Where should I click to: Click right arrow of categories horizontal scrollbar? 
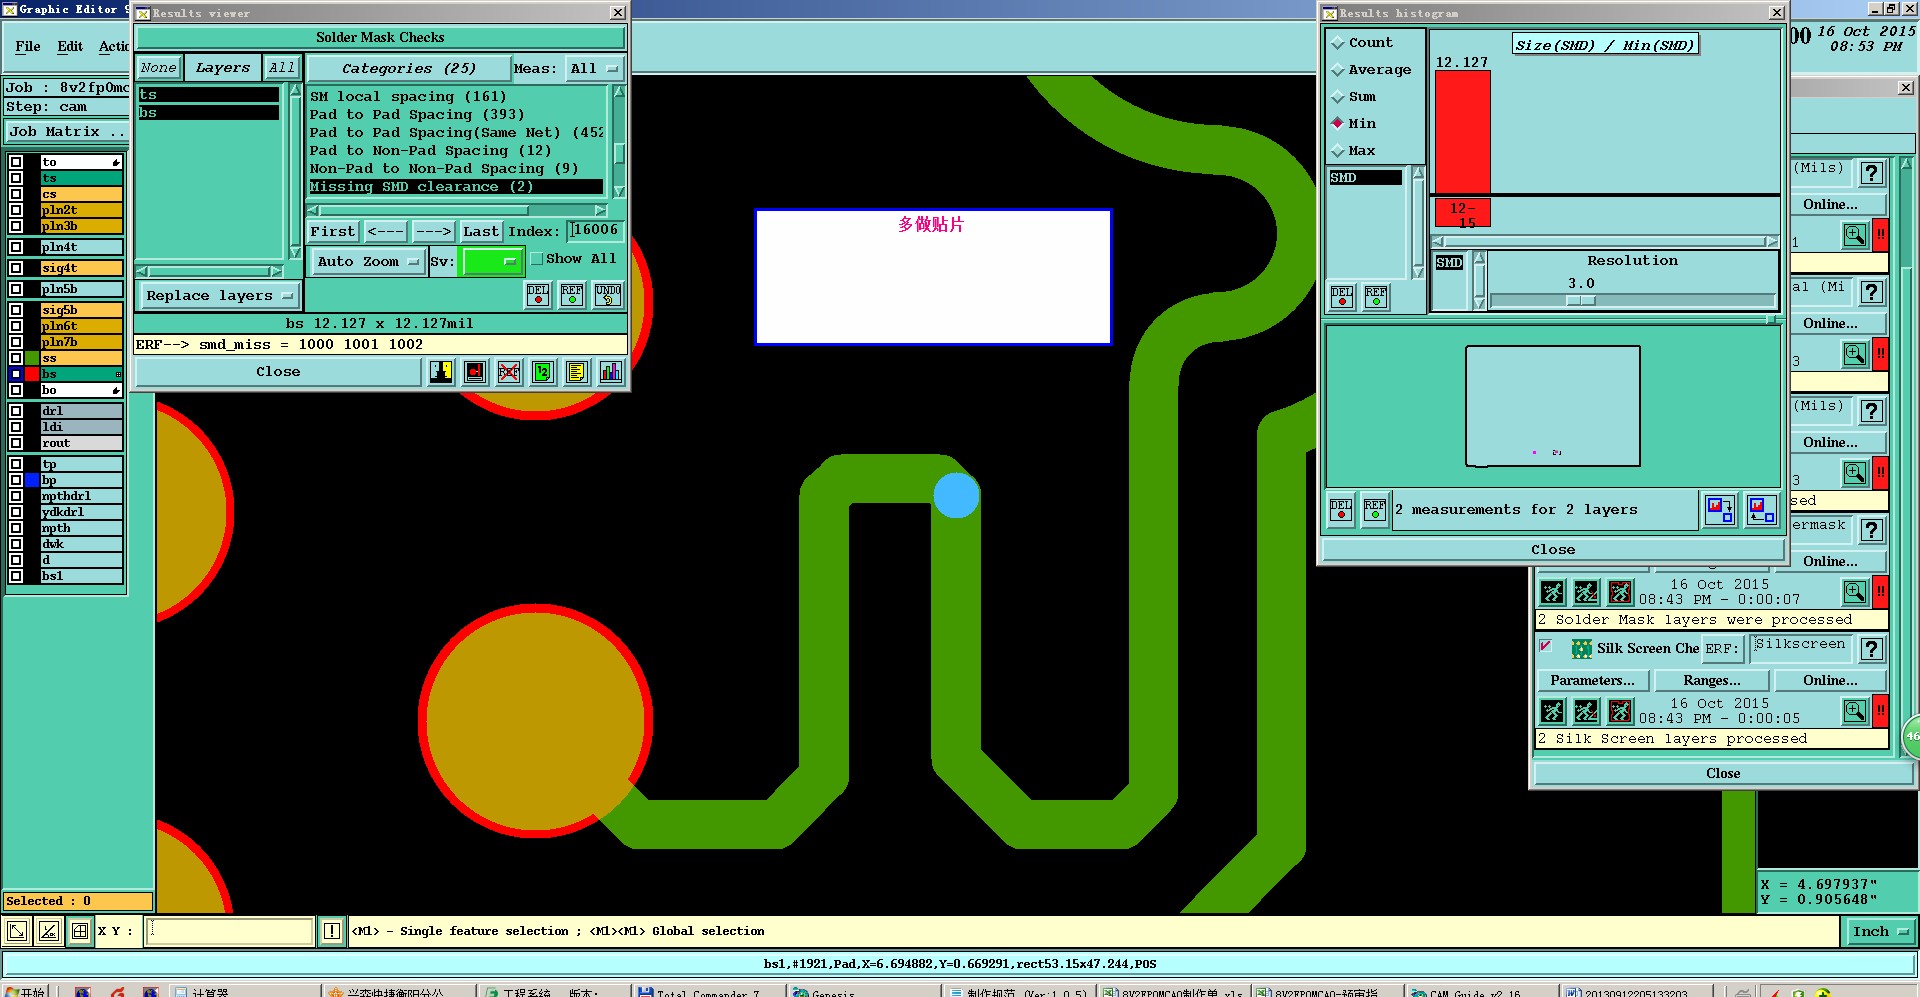(x=600, y=211)
